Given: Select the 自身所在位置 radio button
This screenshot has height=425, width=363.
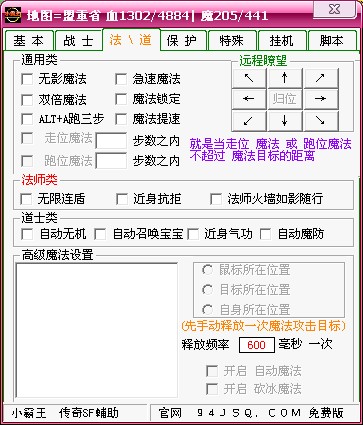Looking at the screenshot, I should pyautogui.click(x=207, y=310).
